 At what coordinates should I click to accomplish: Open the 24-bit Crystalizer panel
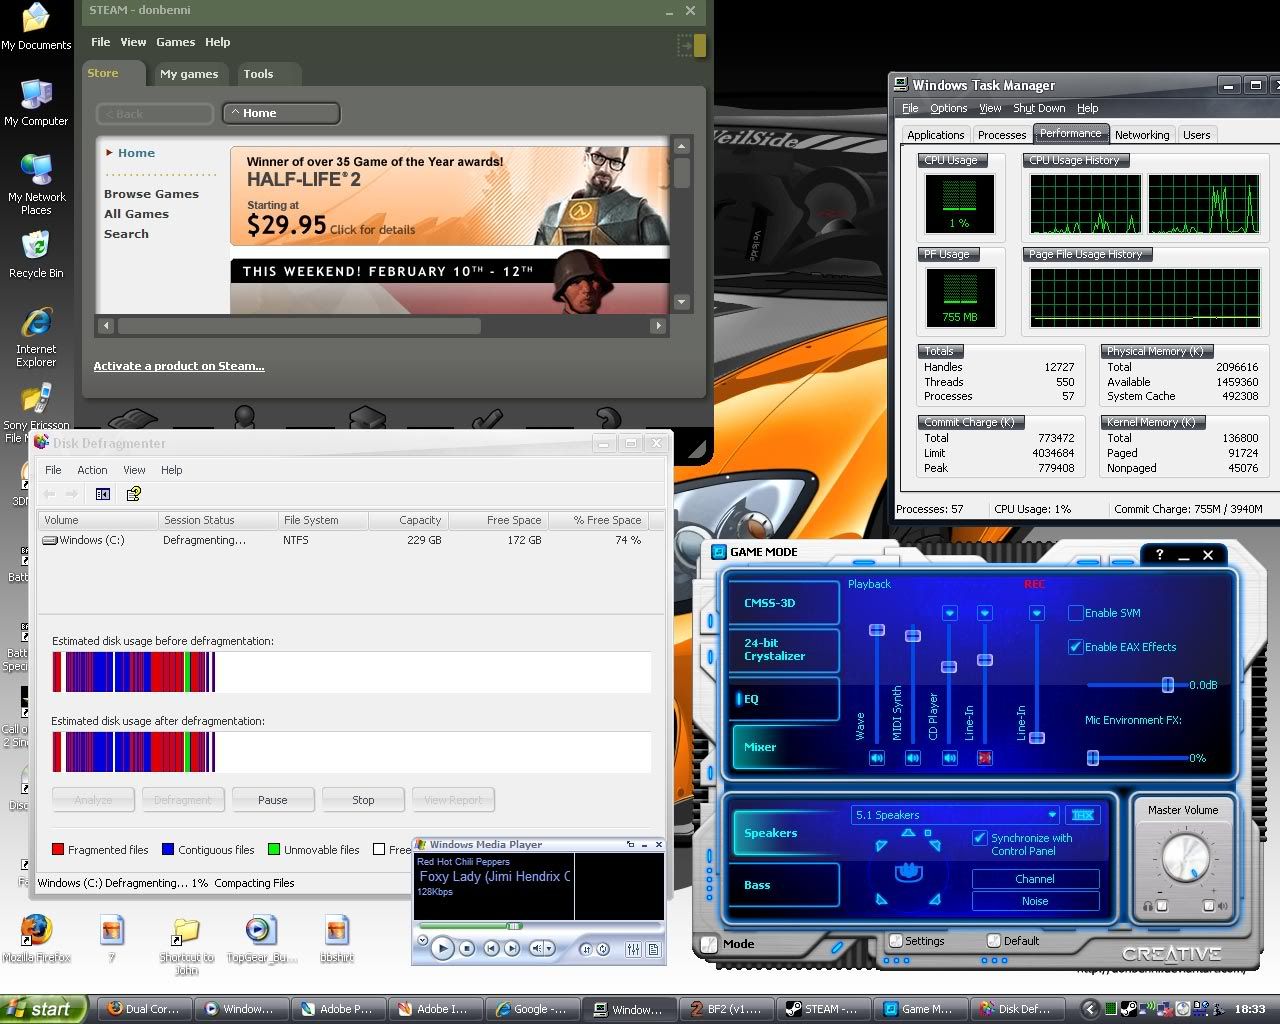coord(783,650)
